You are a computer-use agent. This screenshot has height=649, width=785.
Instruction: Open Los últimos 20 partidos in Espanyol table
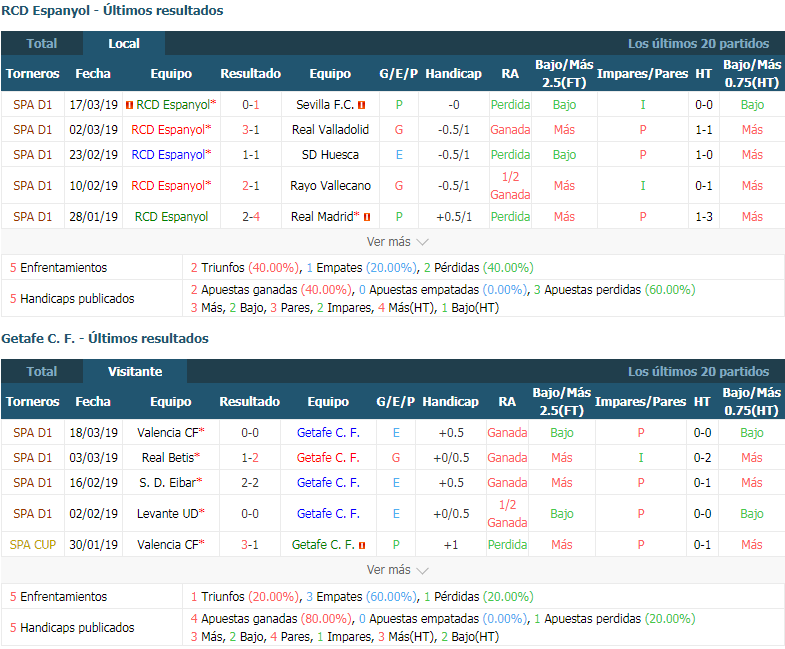(698, 44)
